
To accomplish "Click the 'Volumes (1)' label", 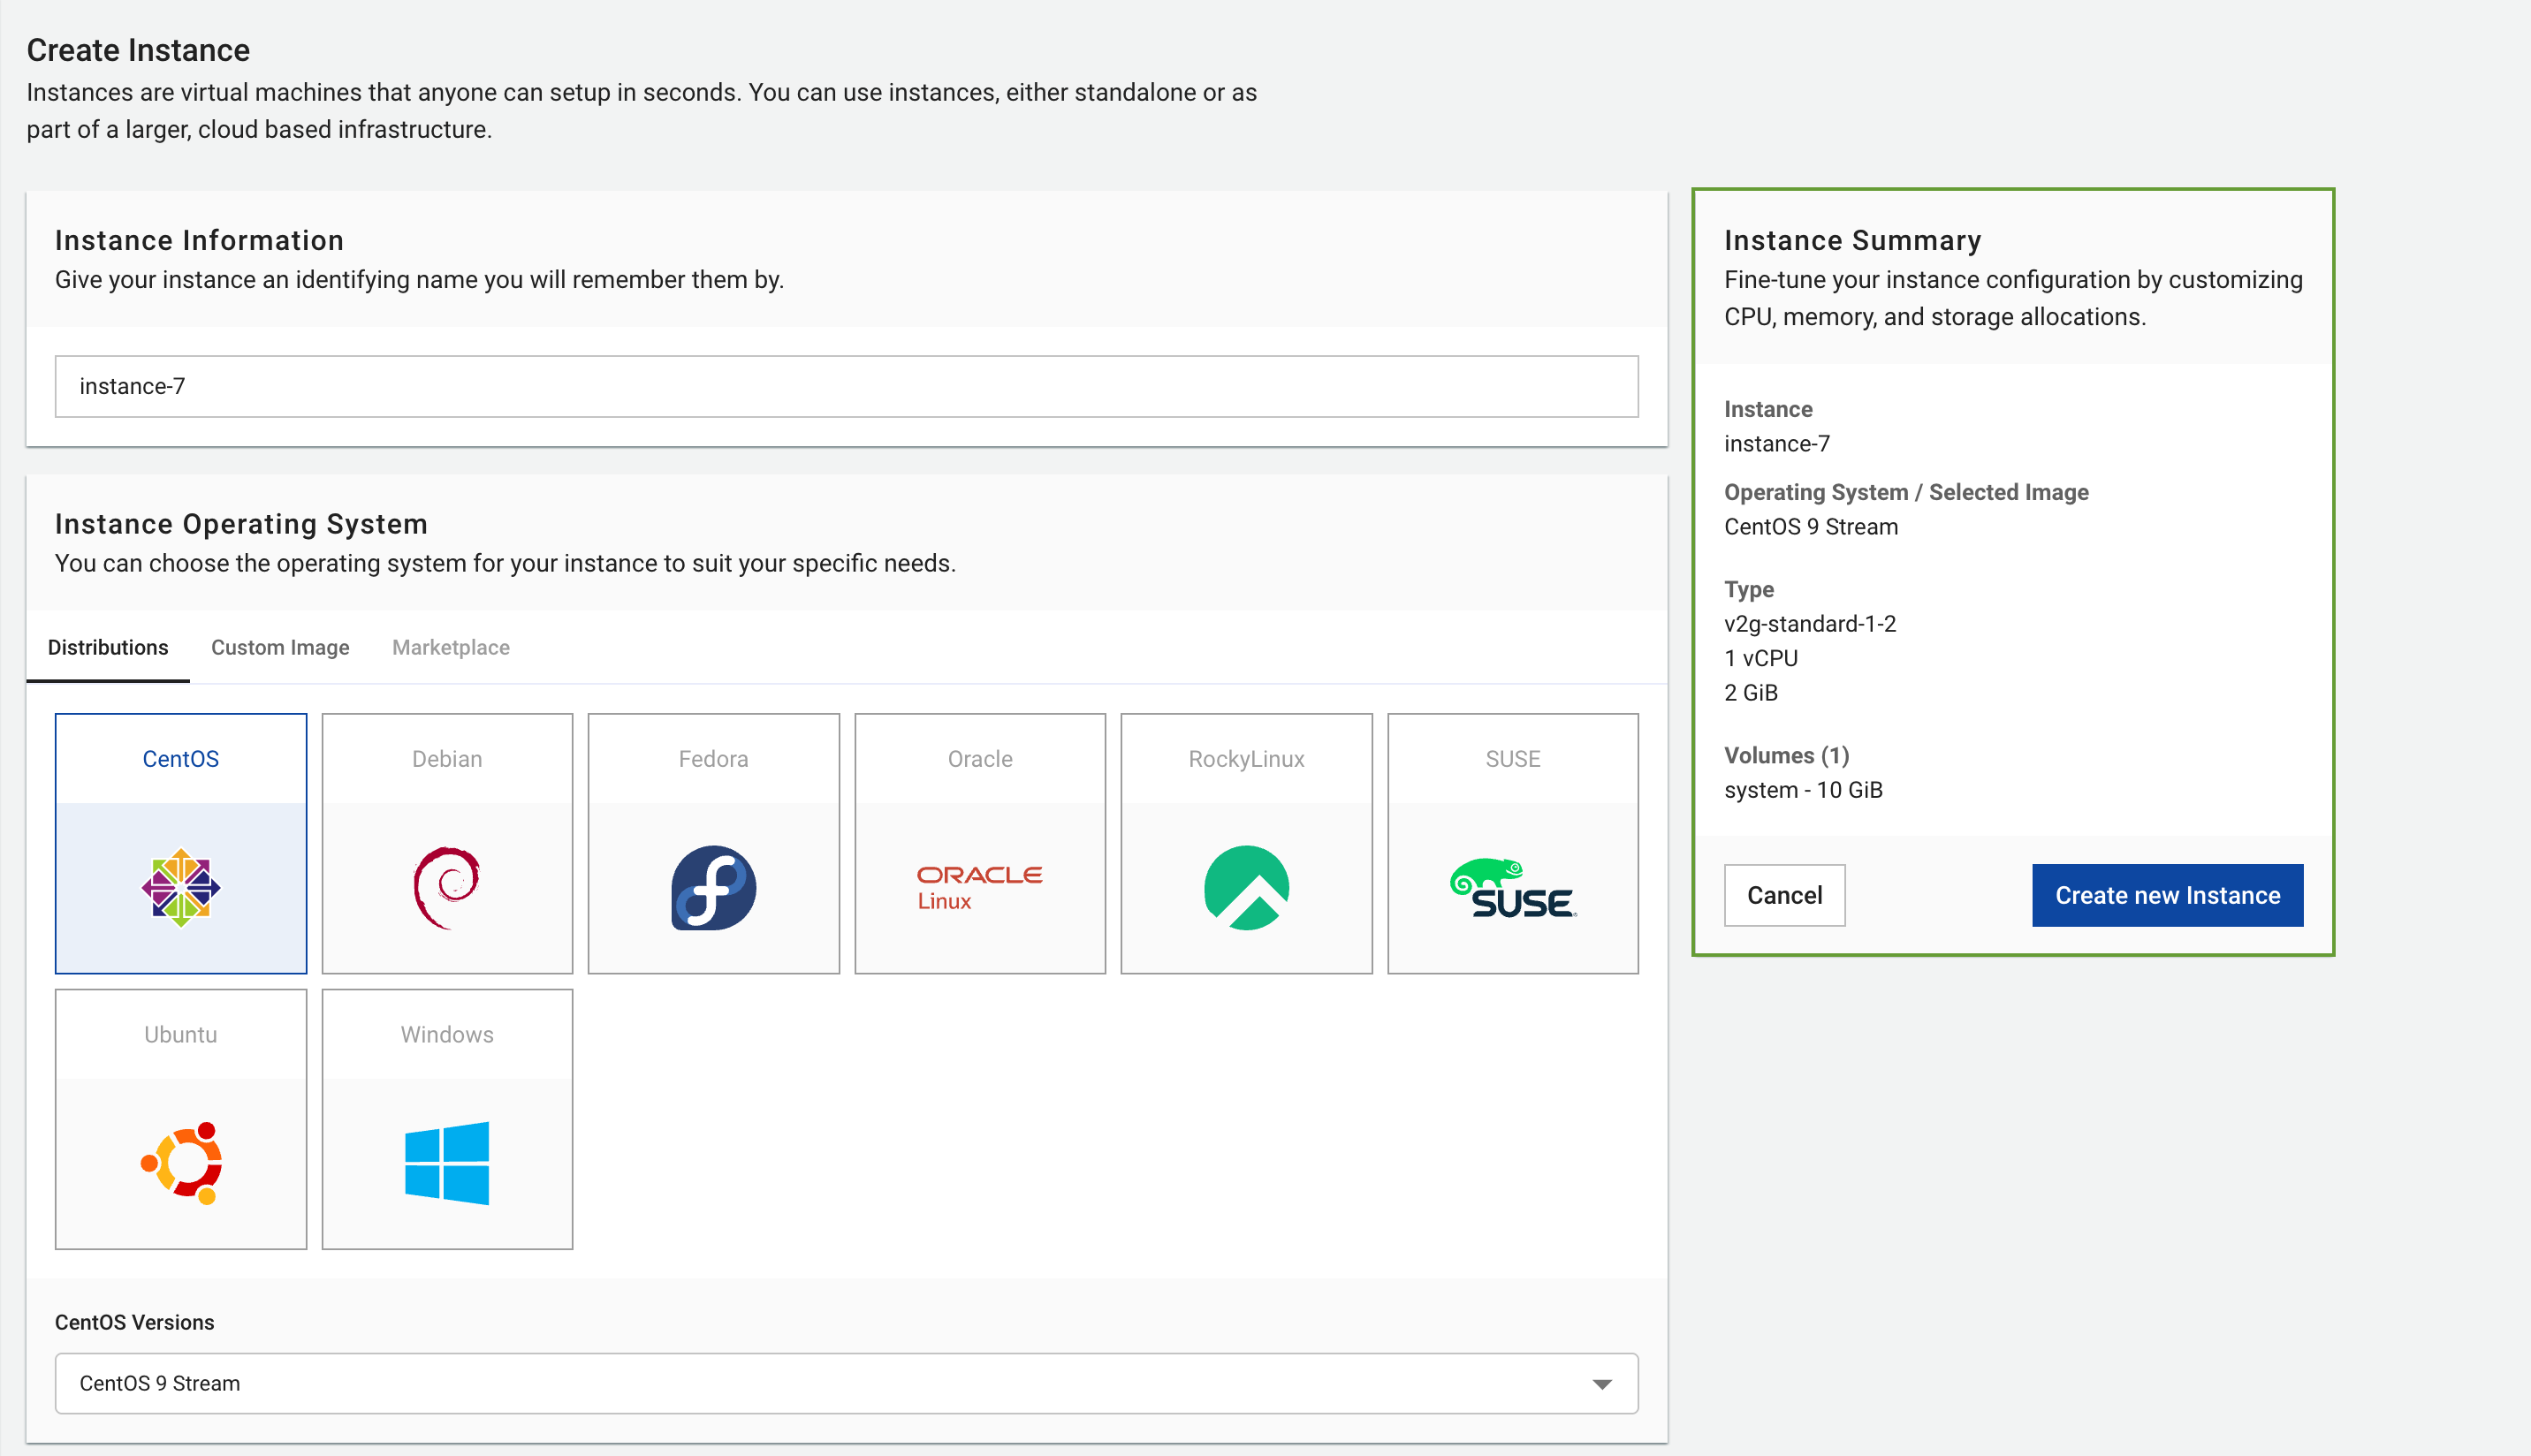I will pos(1787,755).
